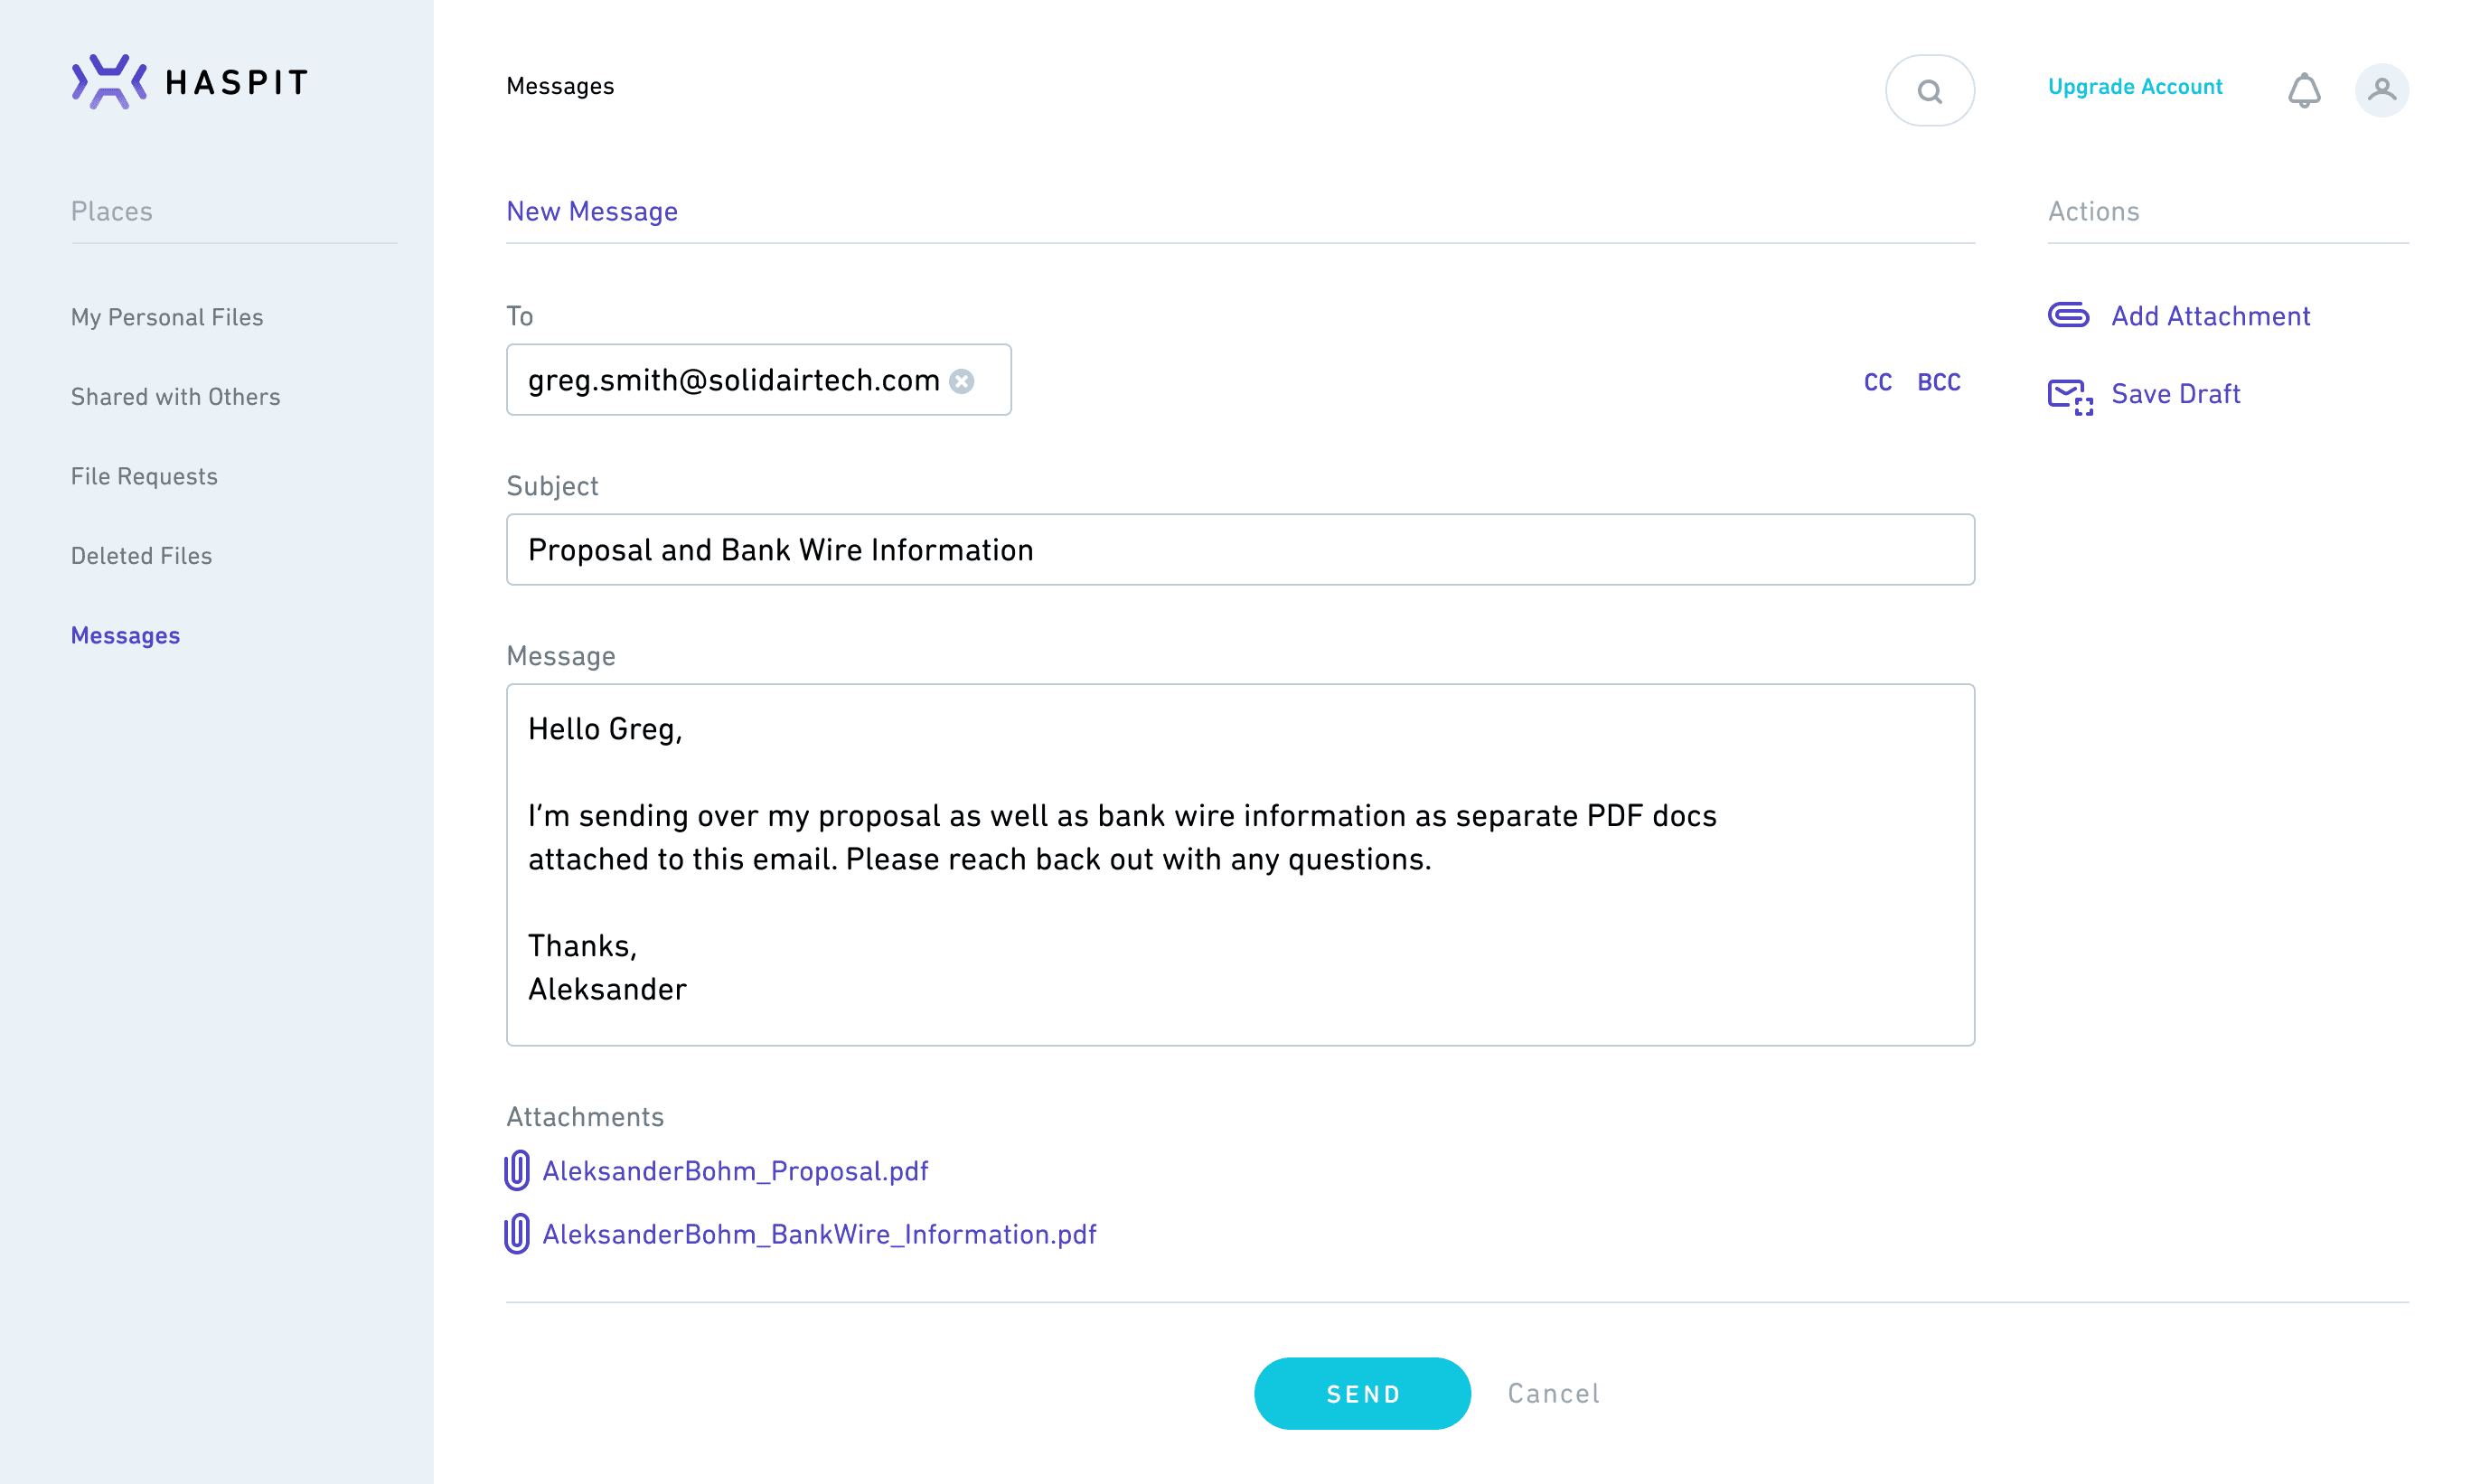
Task: Cancel the new message
Action: pyautogui.click(x=1553, y=1393)
